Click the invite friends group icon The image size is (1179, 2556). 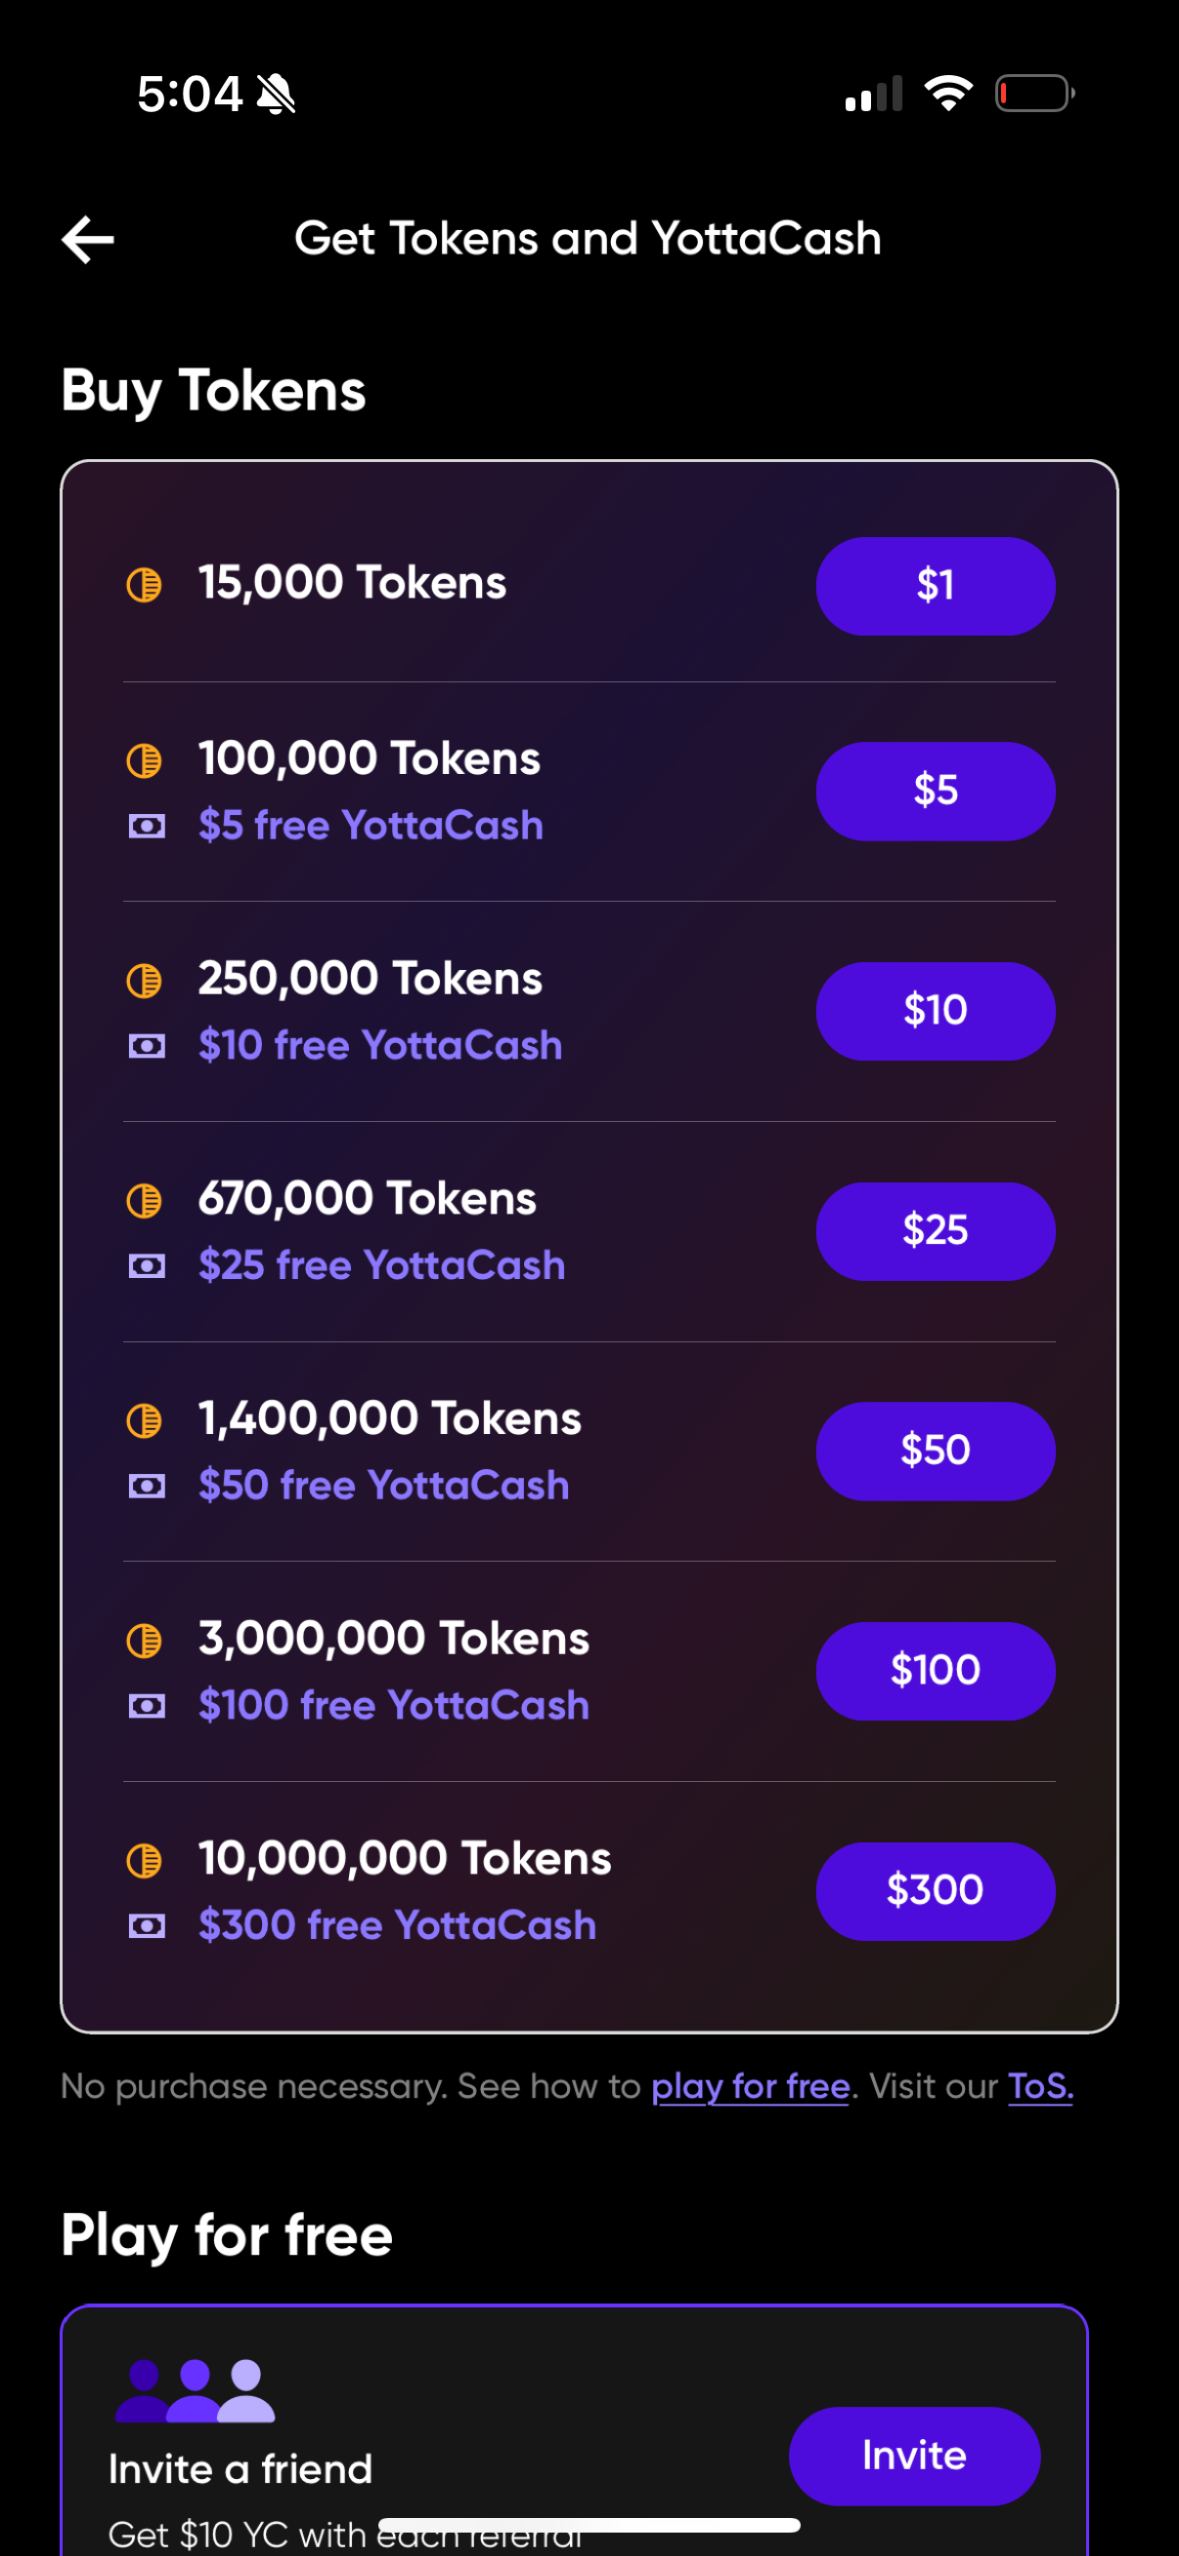click(x=192, y=2388)
